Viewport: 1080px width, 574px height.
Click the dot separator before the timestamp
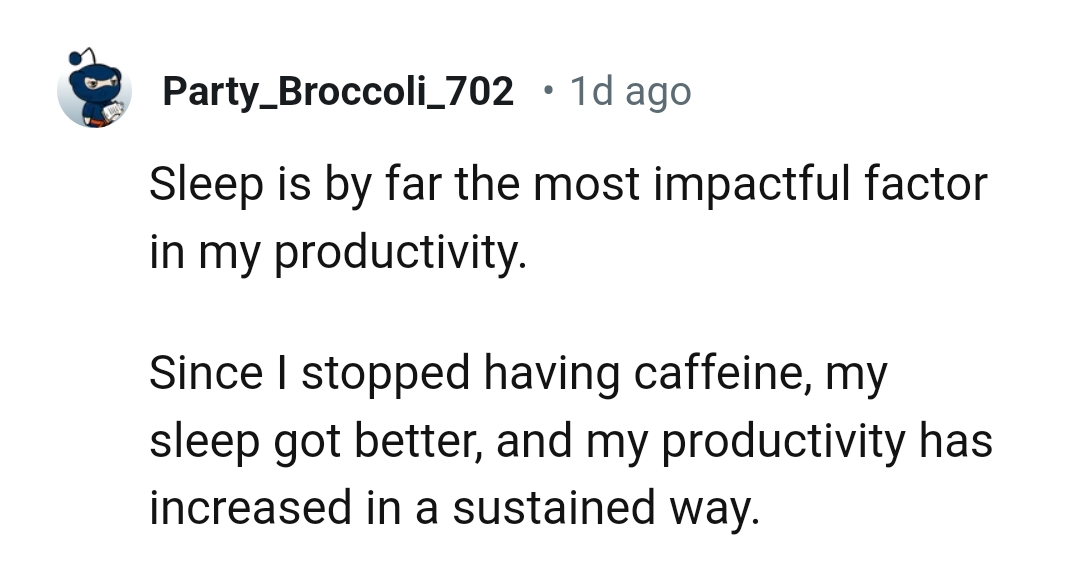(x=546, y=92)
